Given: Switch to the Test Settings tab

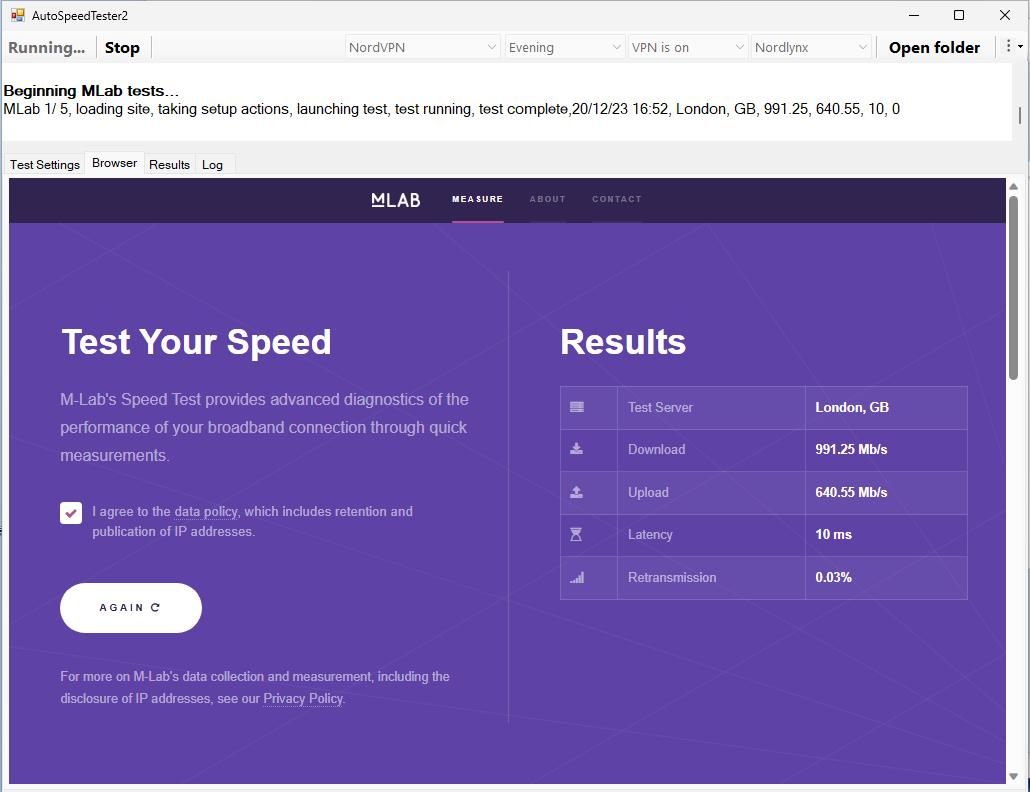Looking at the screenshot, I should click(x=45, y=165).
